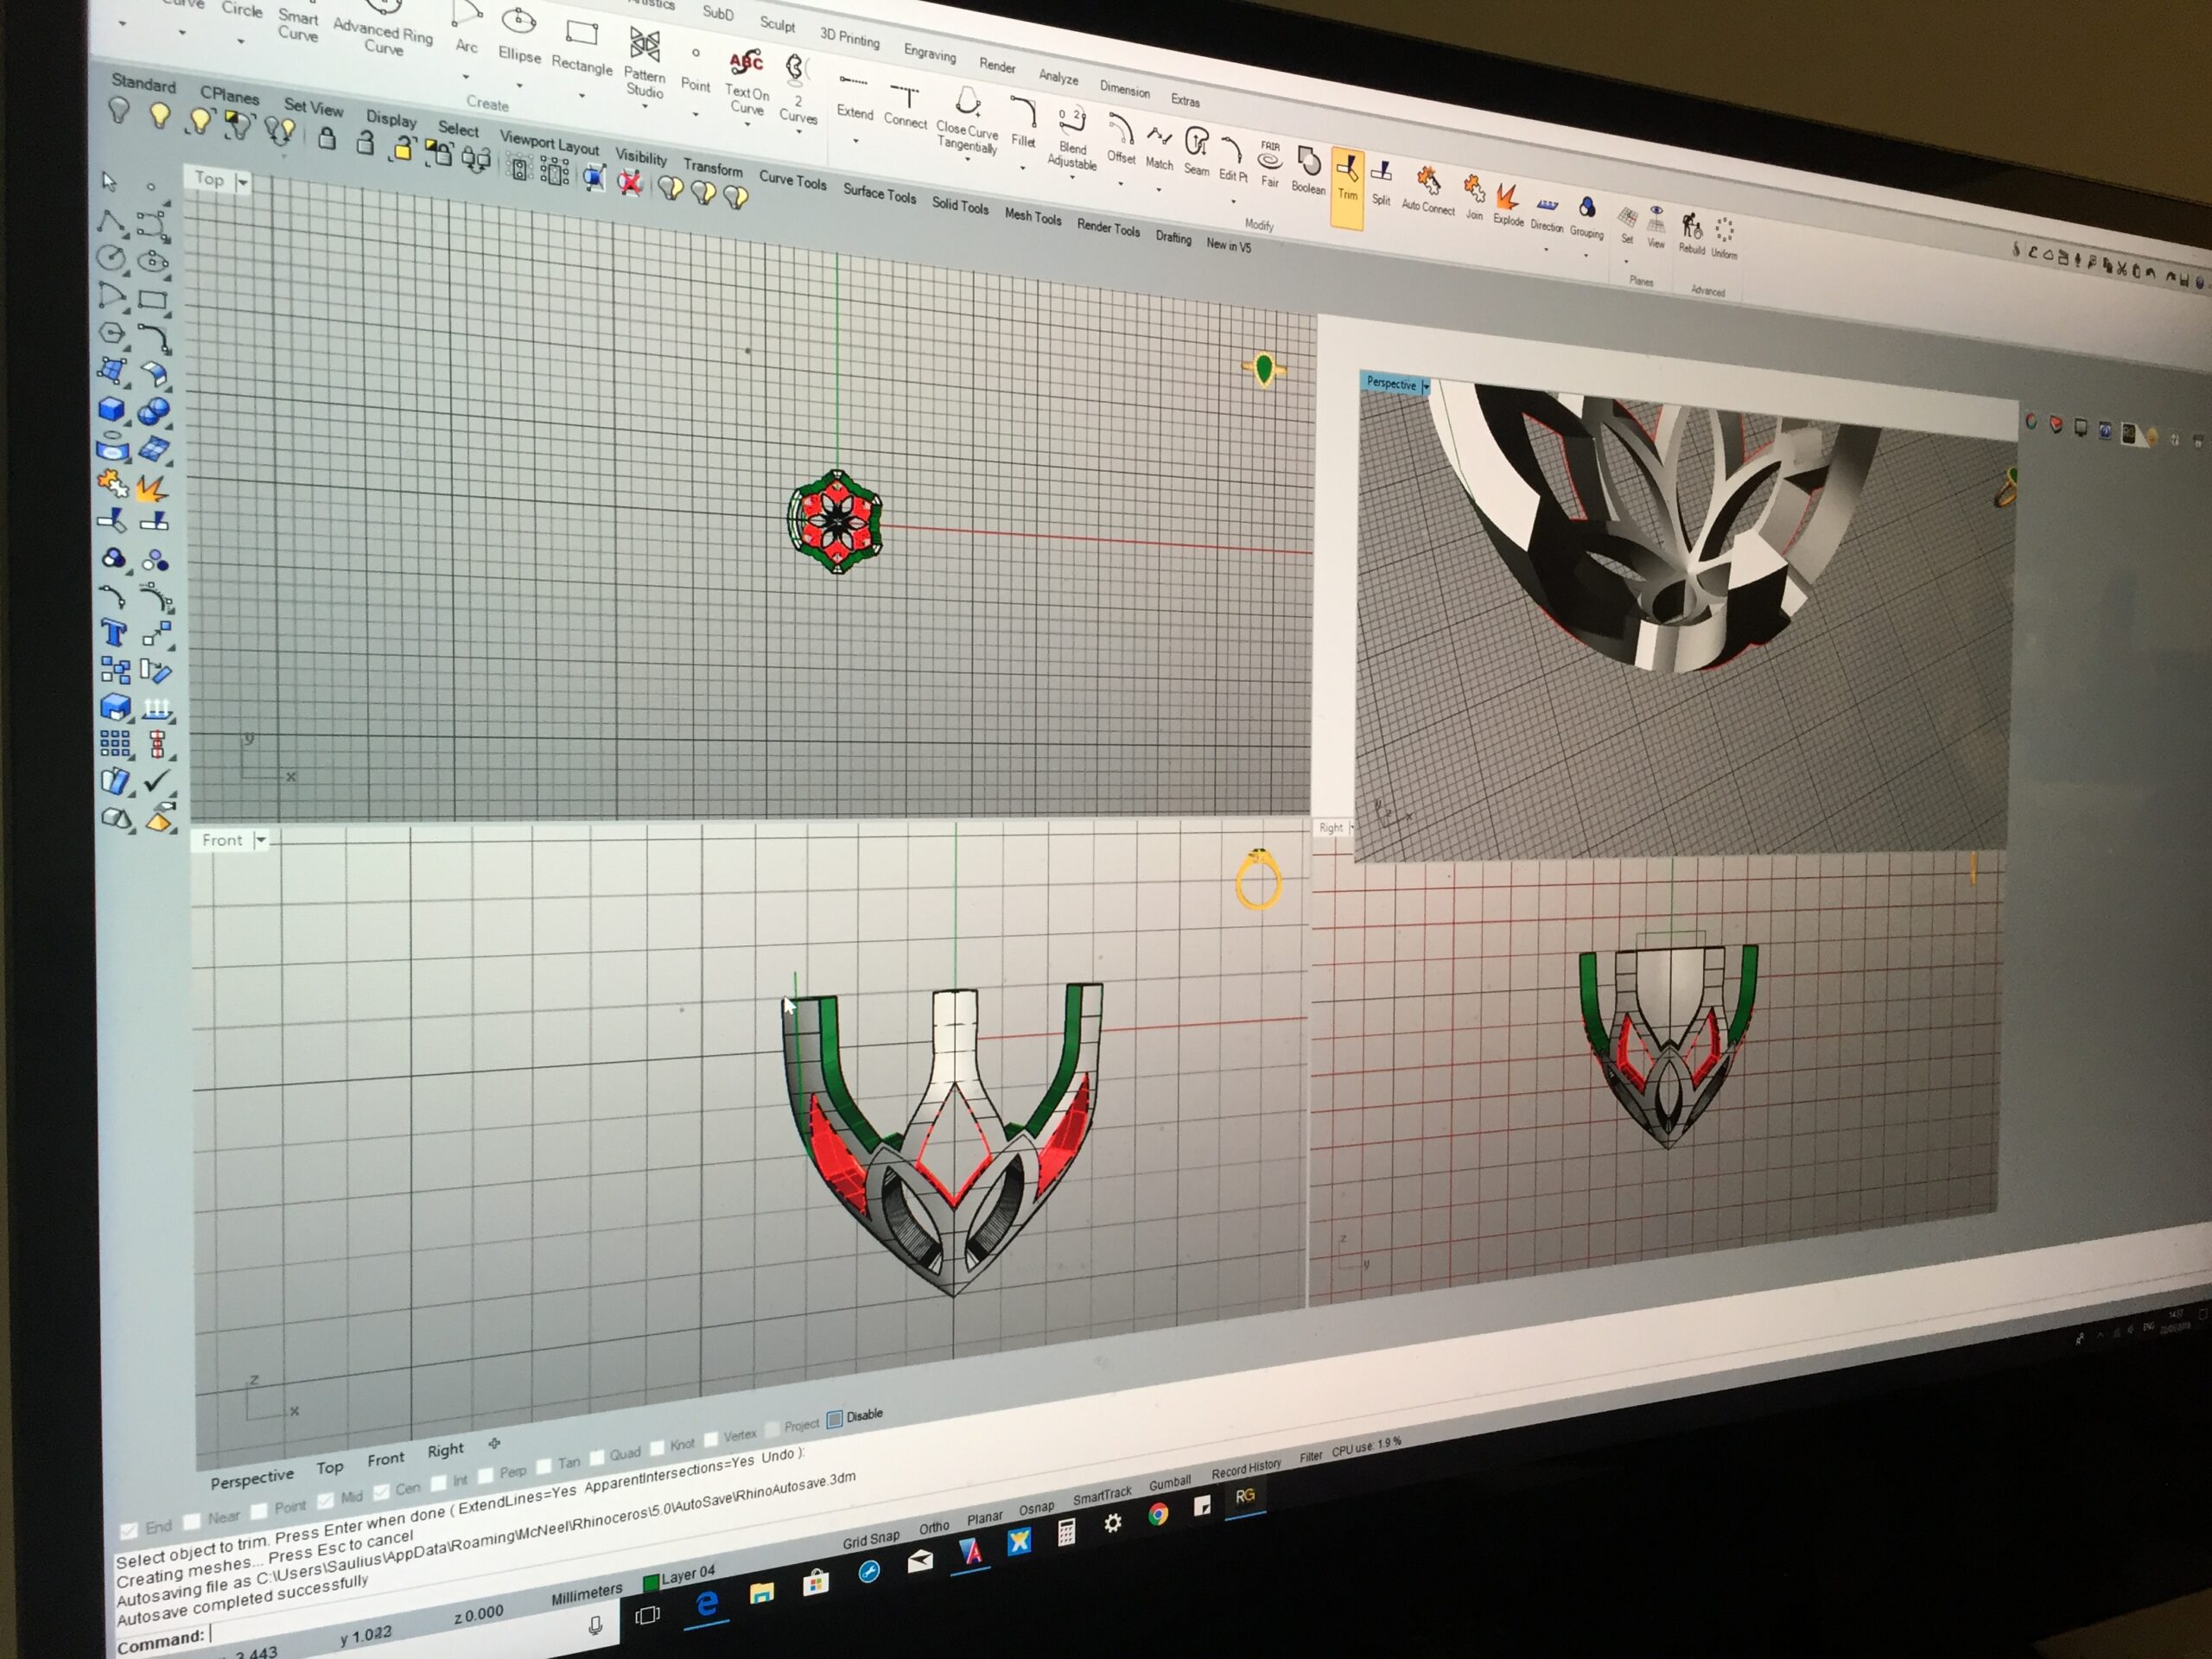Open the Analyze ribbon tab
The image size is (2212, 1659).
1059,76
